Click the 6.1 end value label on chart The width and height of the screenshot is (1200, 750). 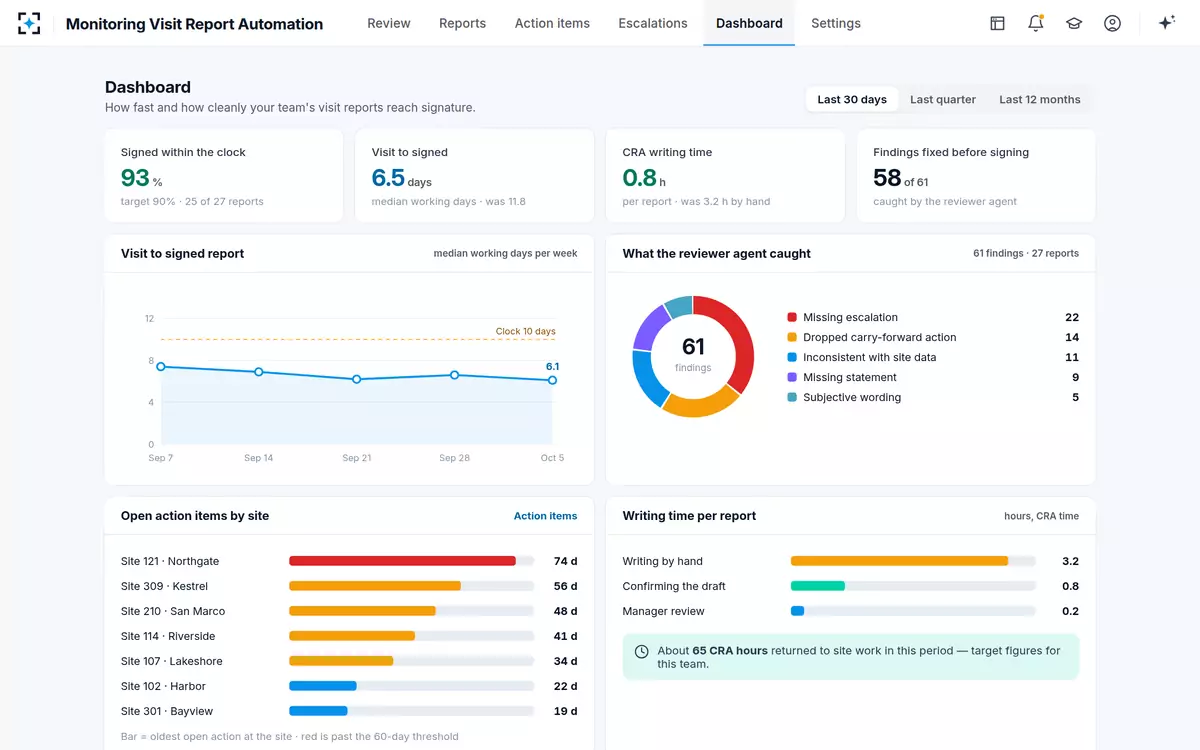click(x=552, y=366)
